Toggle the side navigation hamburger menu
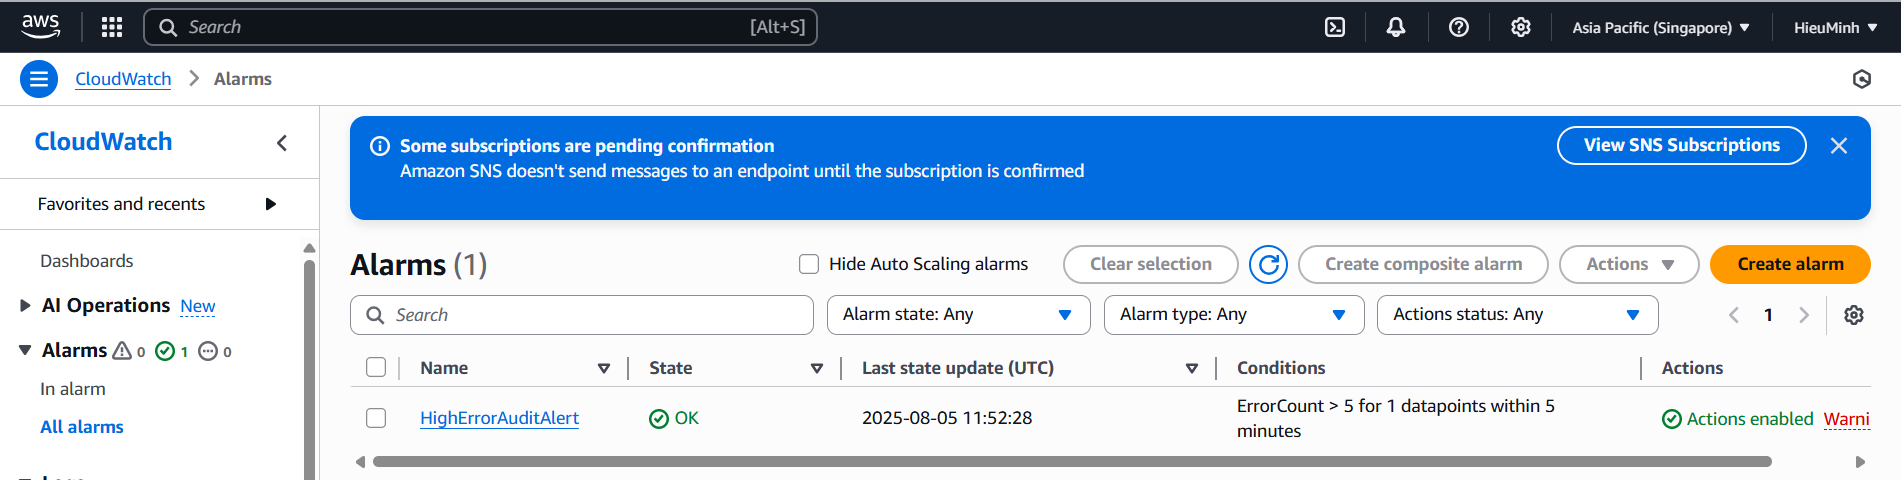1901x480 pixels. tap(39, 79)
